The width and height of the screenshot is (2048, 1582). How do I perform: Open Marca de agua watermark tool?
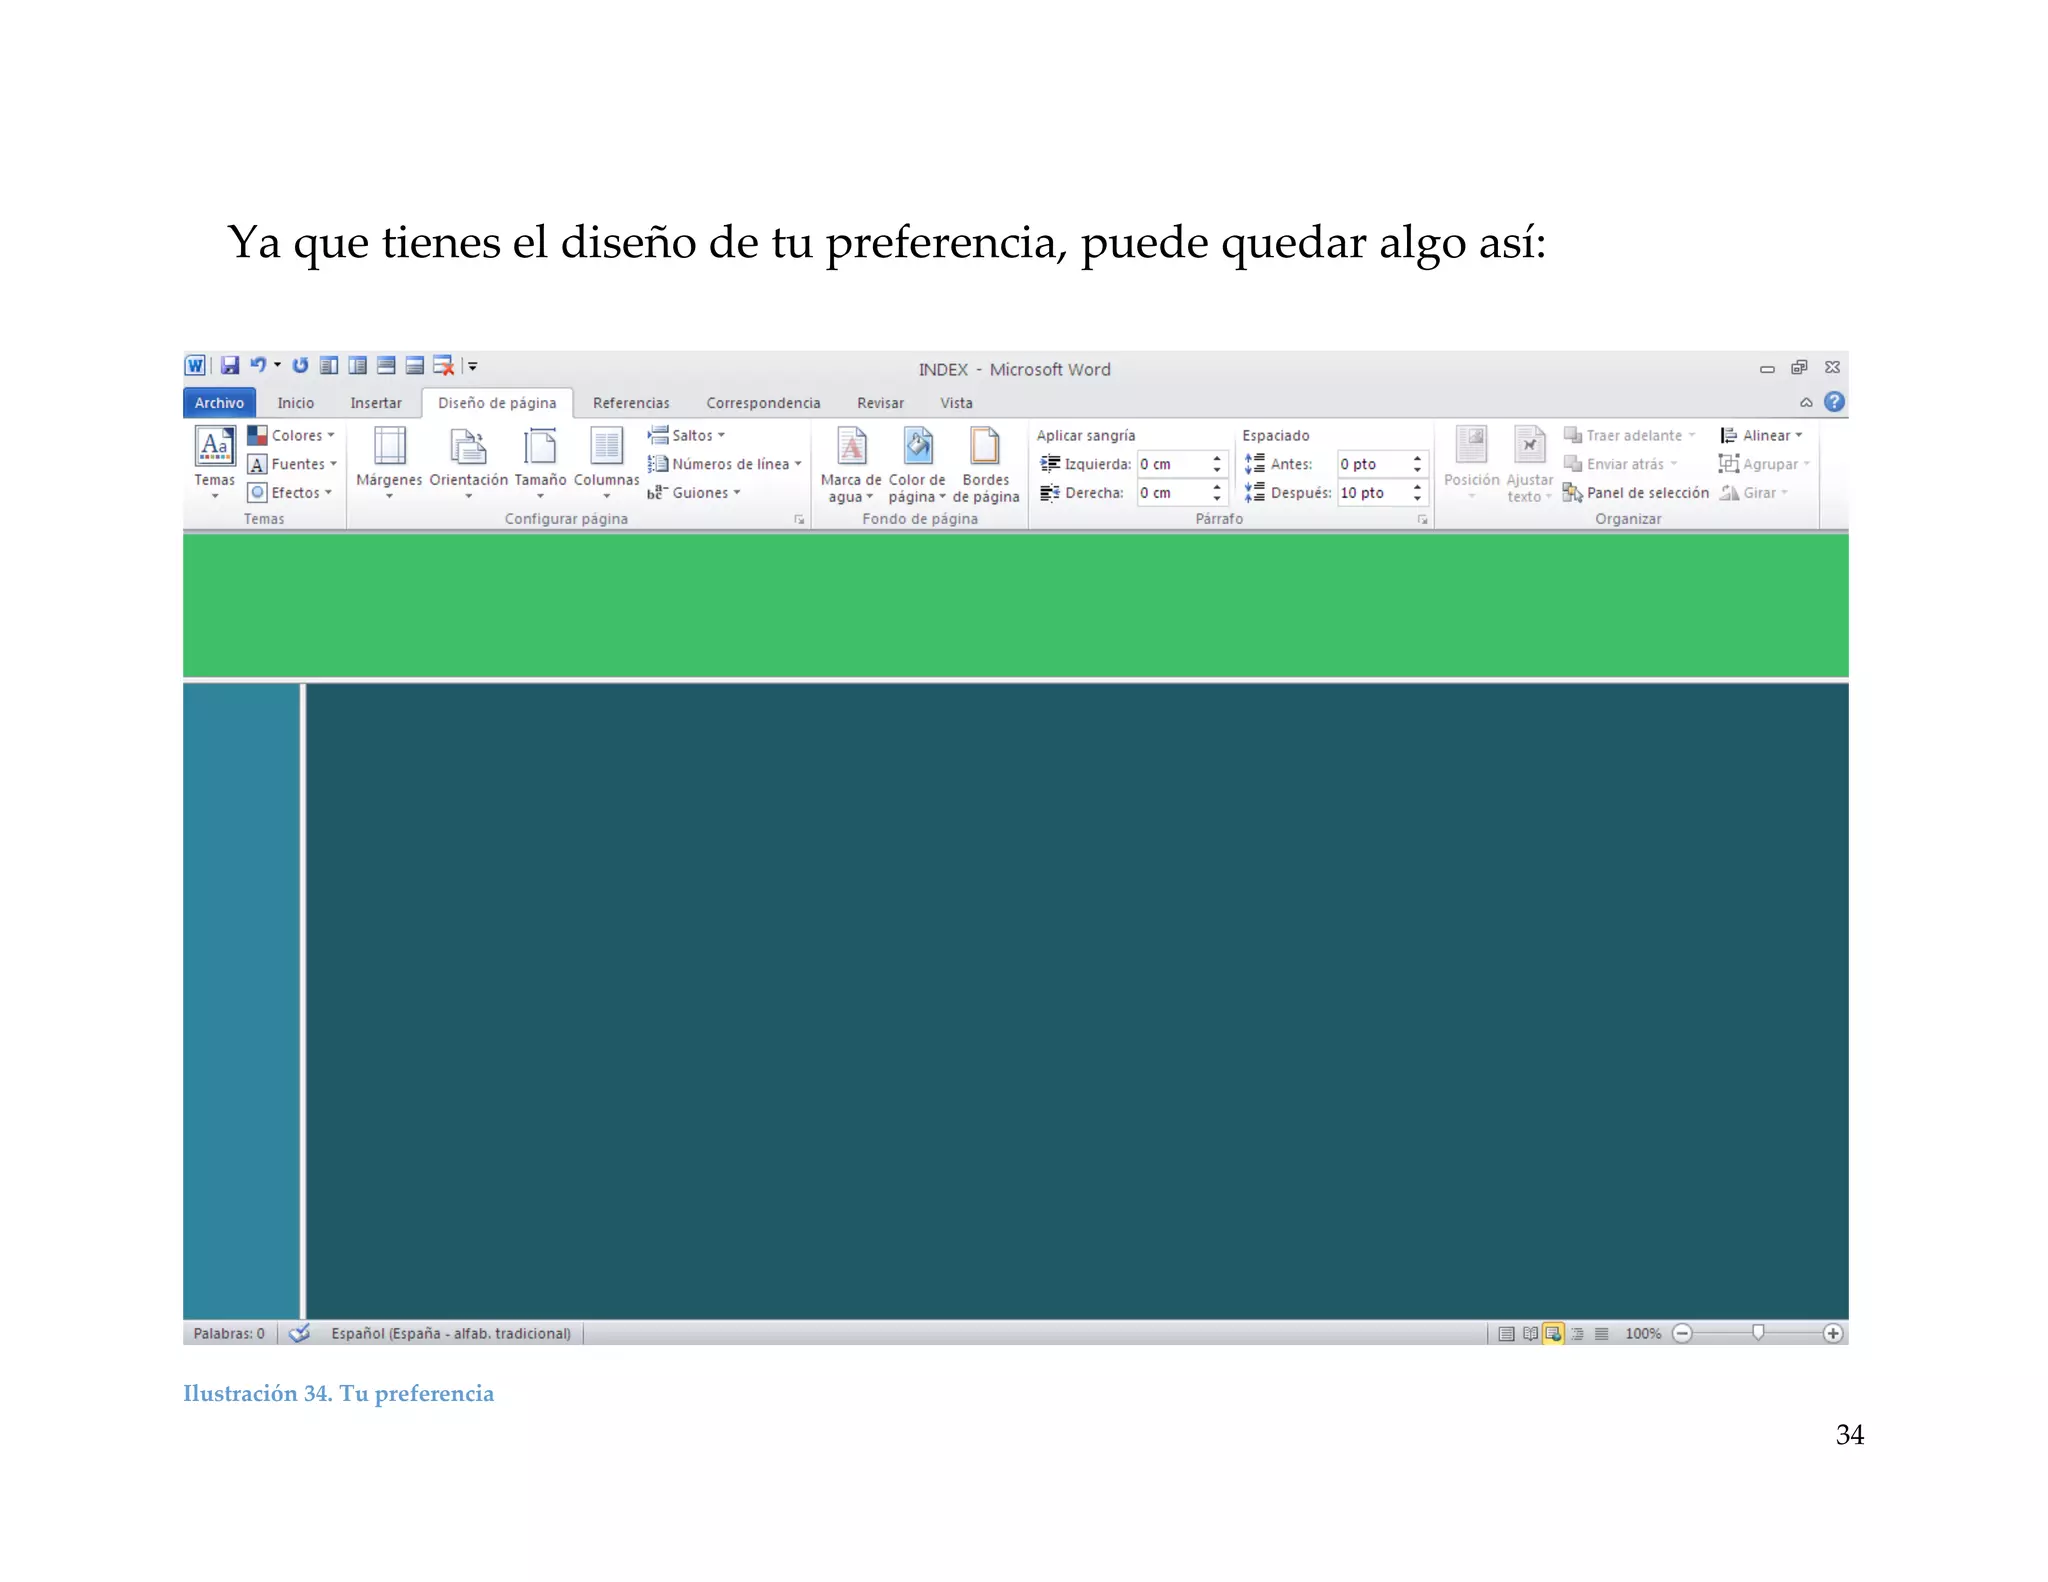[x=851, y=447]
